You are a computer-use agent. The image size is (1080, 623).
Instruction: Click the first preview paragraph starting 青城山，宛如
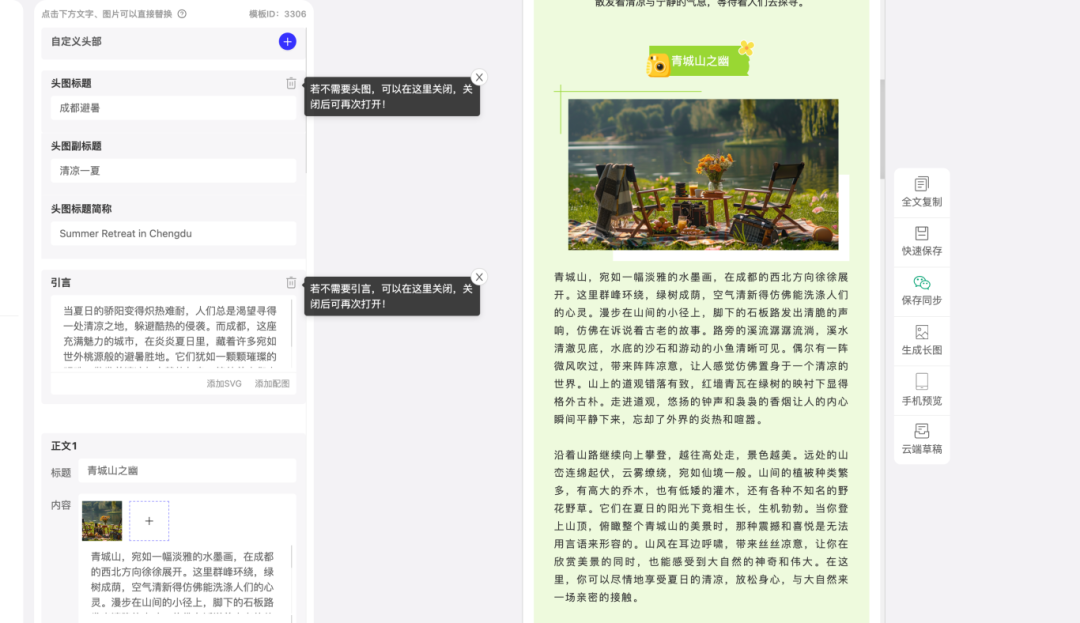[x=701, y=348]
